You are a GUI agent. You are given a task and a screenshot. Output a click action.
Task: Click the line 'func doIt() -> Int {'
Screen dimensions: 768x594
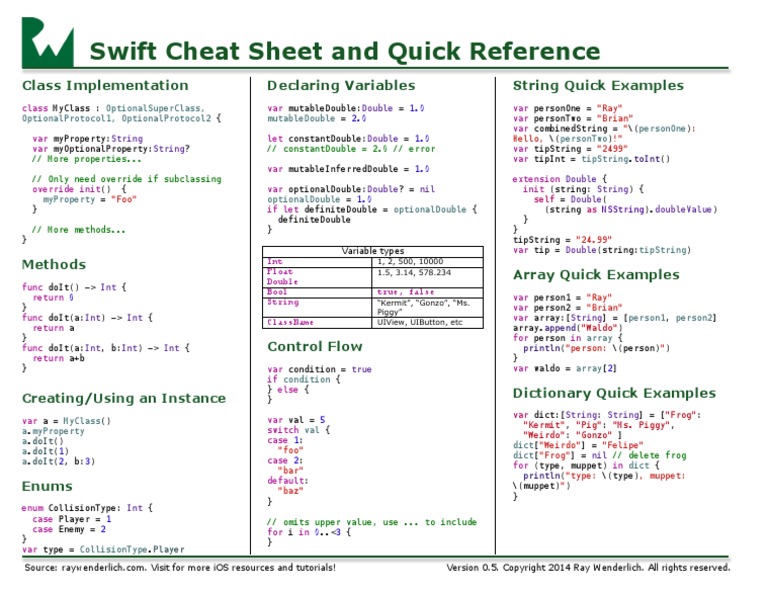coord(74,287)
